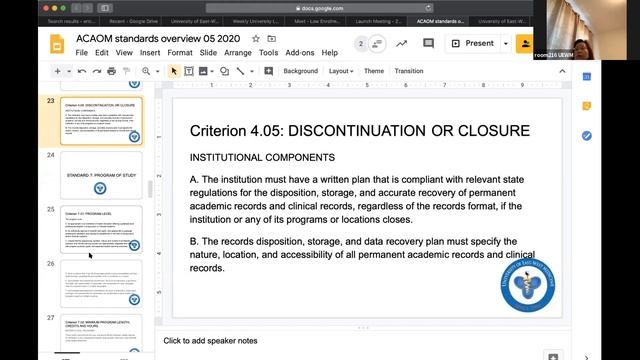
Task: Open the Present options dropdown arrow
Action: (506, 44)
